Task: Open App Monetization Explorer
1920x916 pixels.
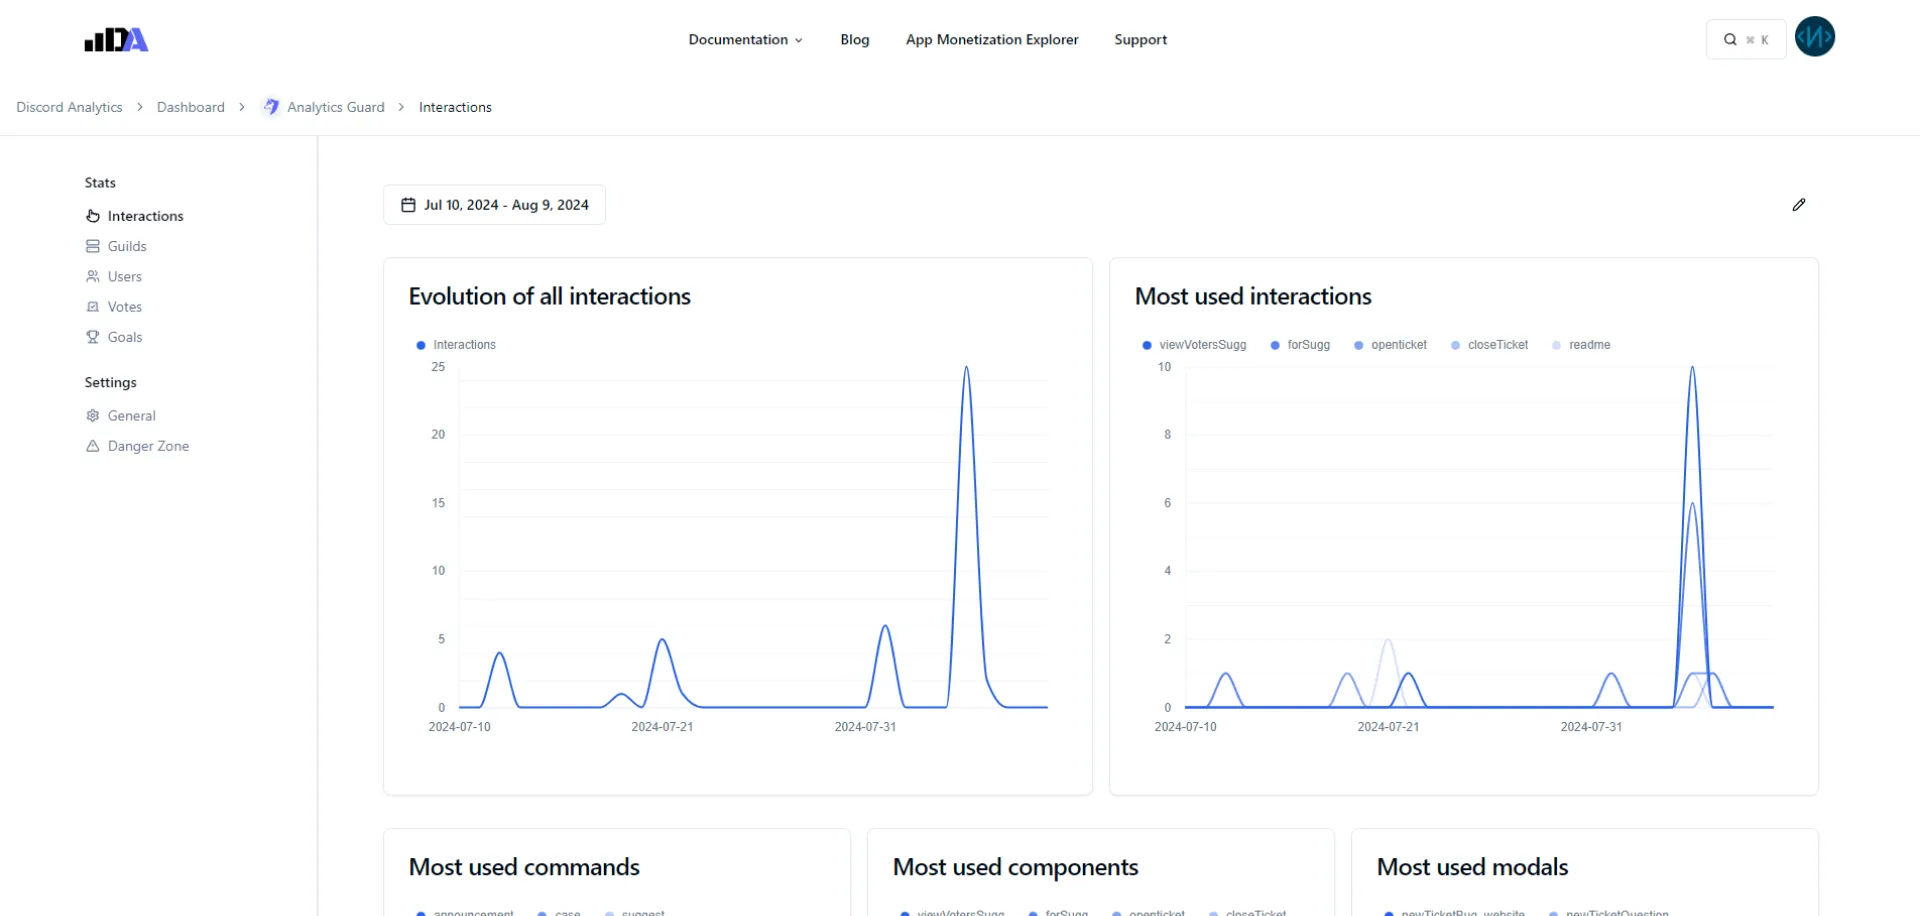Action: pyautogui.click(x=992, y=40)
